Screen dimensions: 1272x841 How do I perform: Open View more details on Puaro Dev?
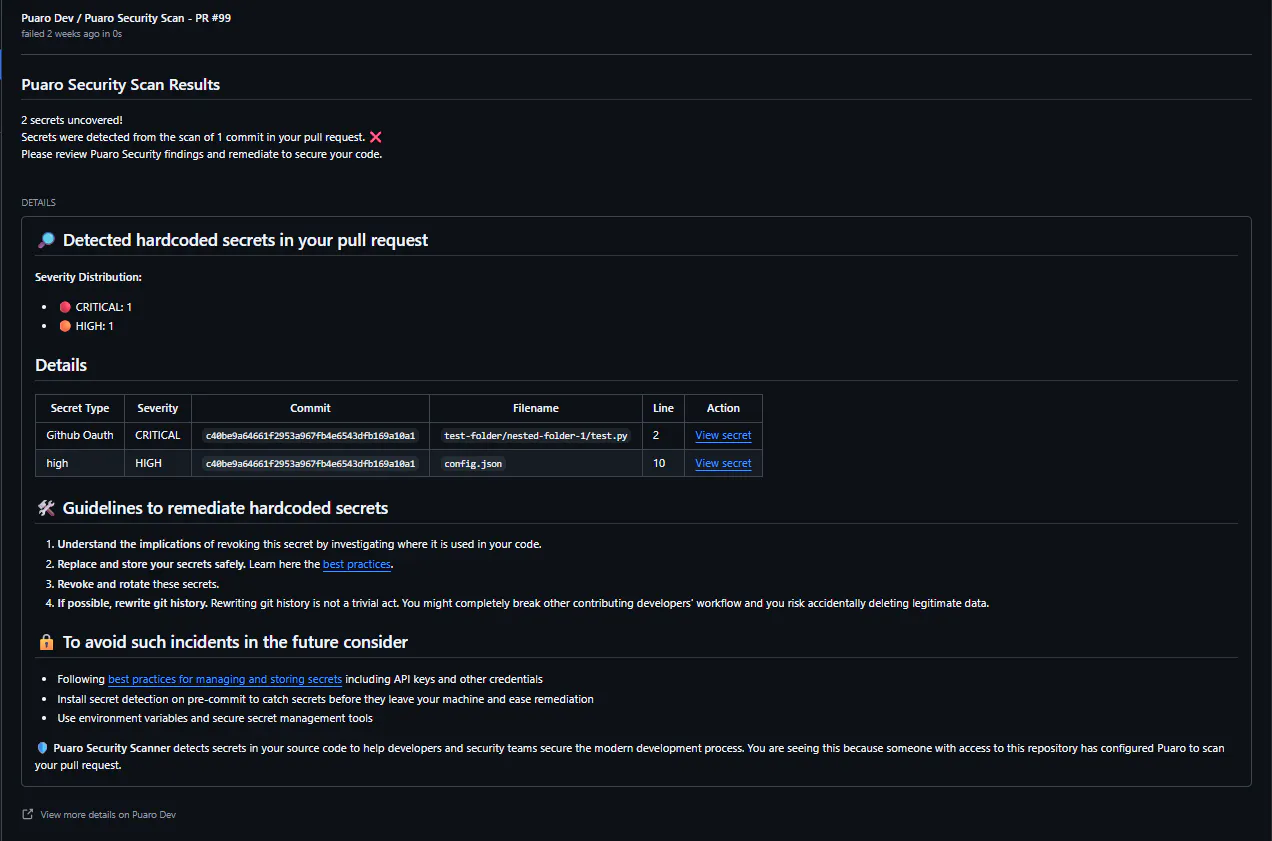108,814
